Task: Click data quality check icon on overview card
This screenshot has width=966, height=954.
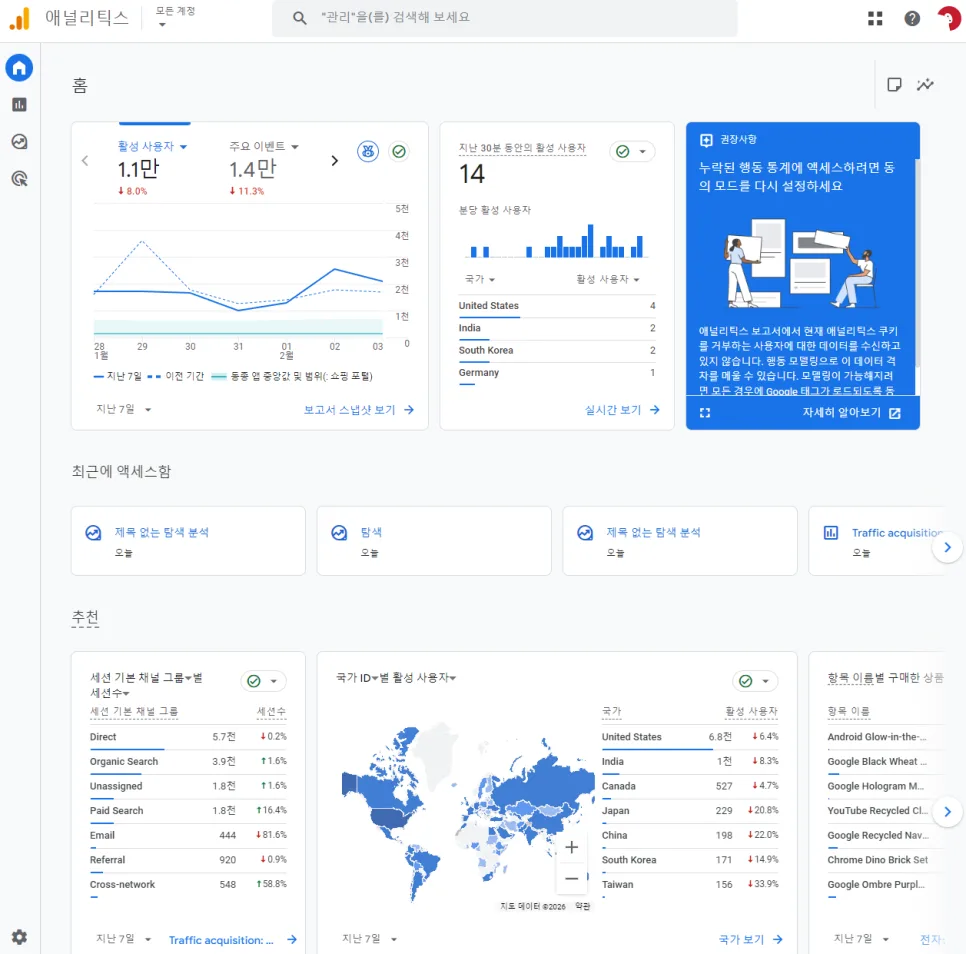Action: coord(399,151)
